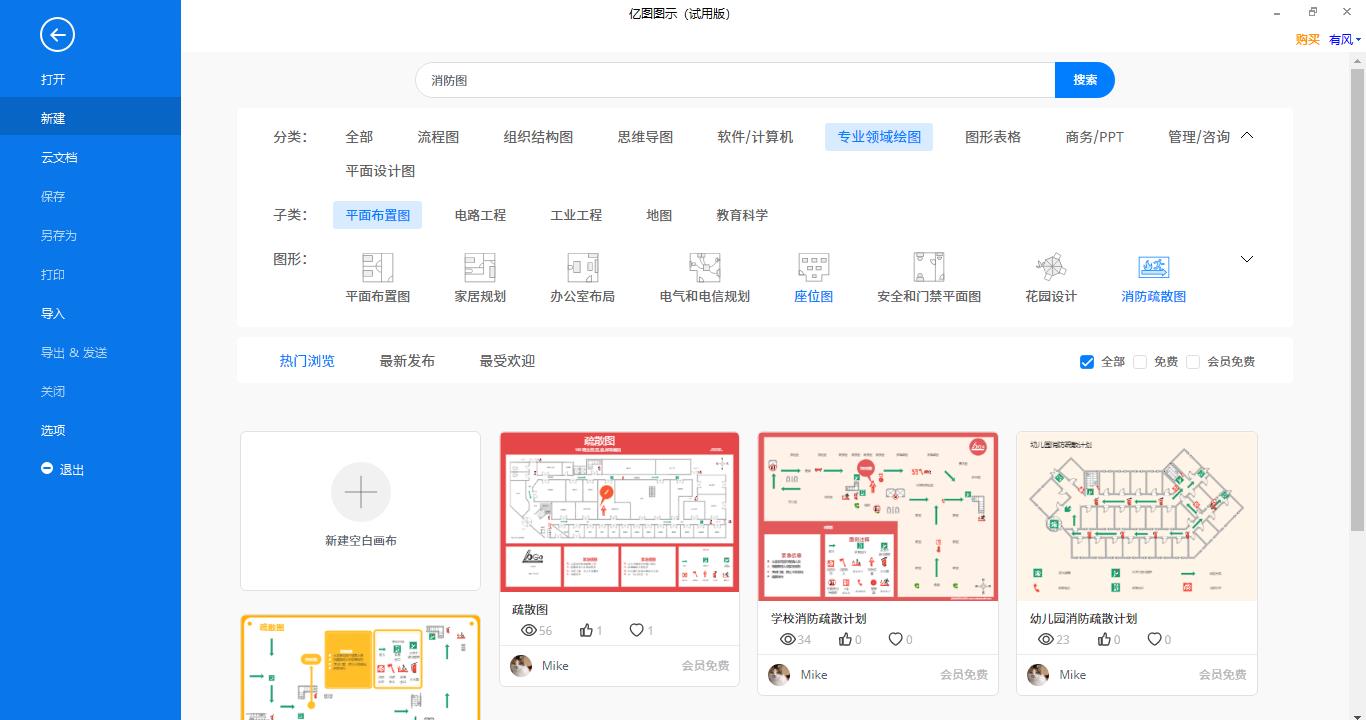Select the 平面设计图 category
The image size is (1366, 720).
click(380, 171)
